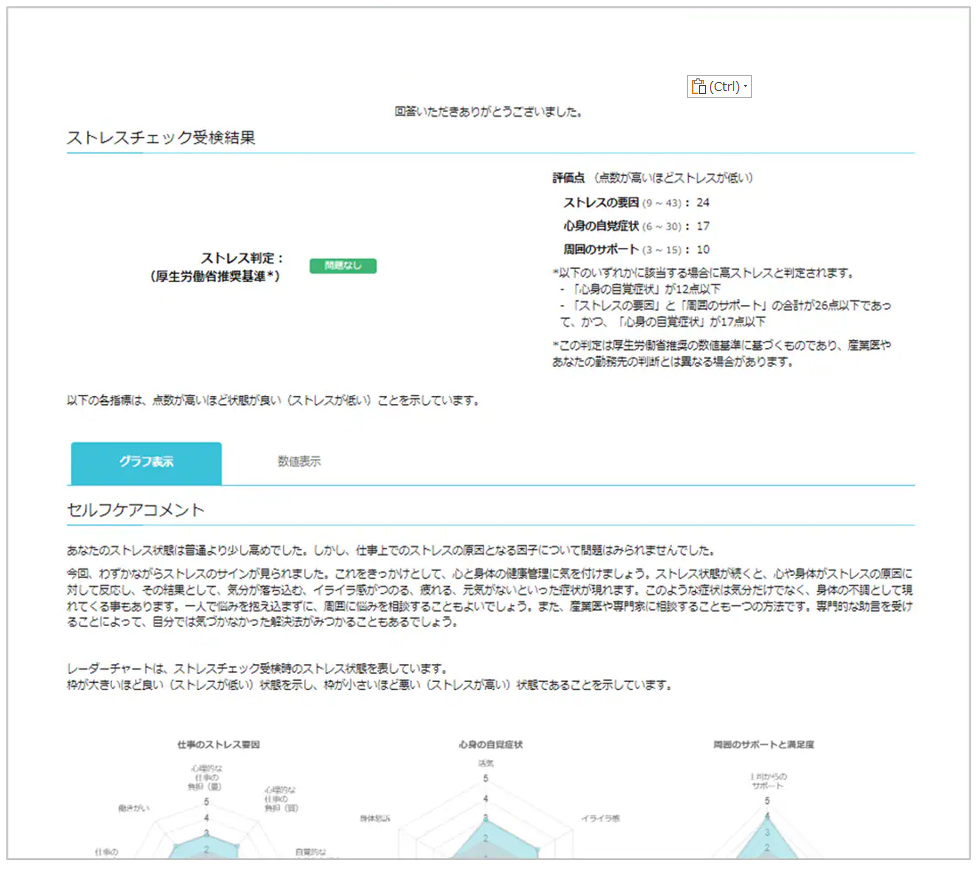Click the イライラ感 axis label
Image resolution: width=980 pixels, height=871 pixels.
pos(600,818)
